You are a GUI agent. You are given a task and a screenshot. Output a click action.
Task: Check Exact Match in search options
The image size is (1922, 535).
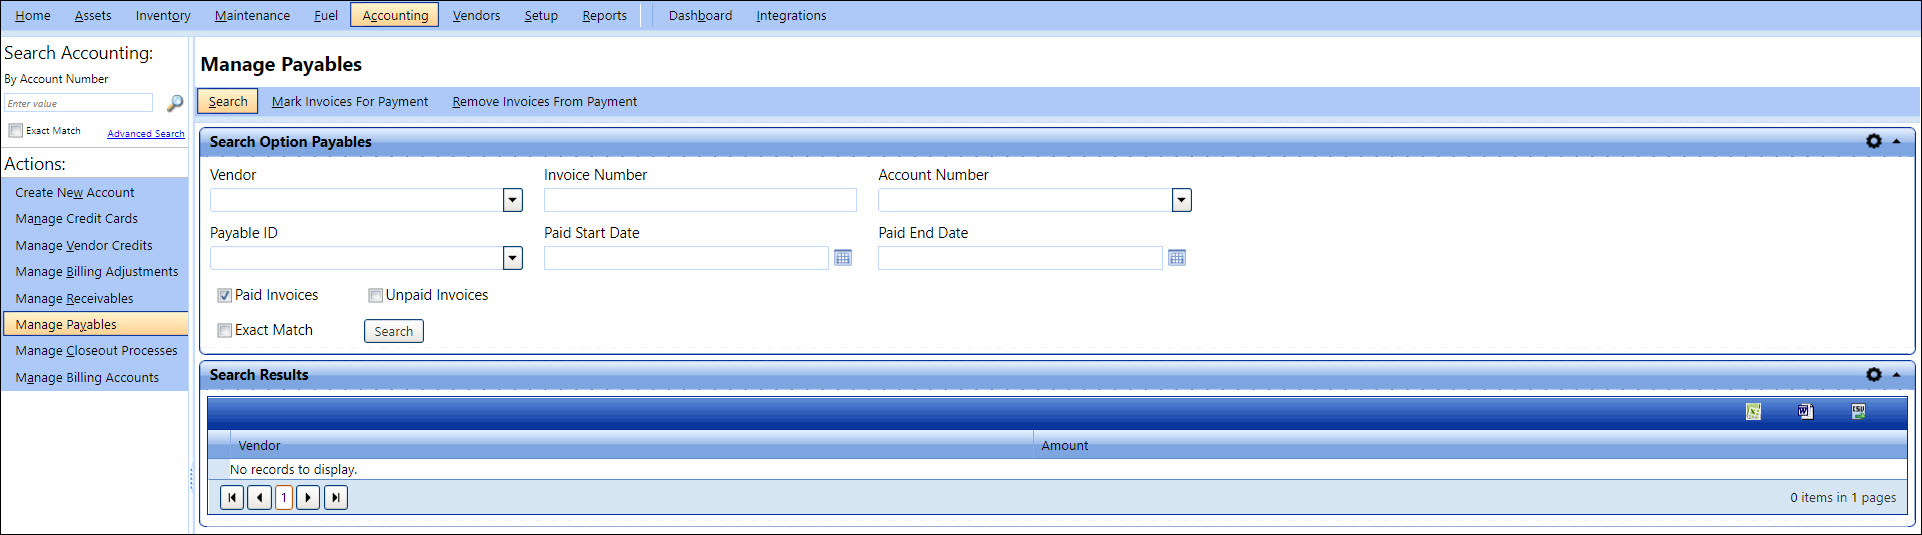point(225,331)
